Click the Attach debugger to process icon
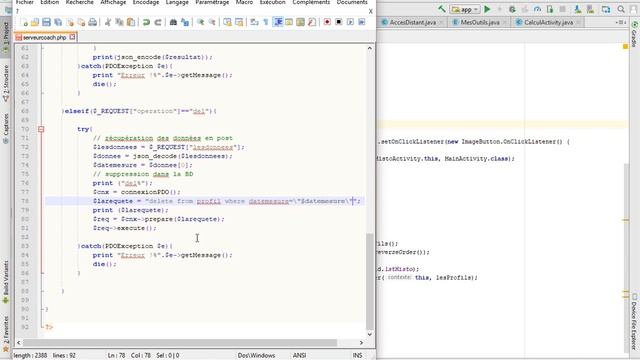Screen dimensions: 640x360 coord(550,9)
